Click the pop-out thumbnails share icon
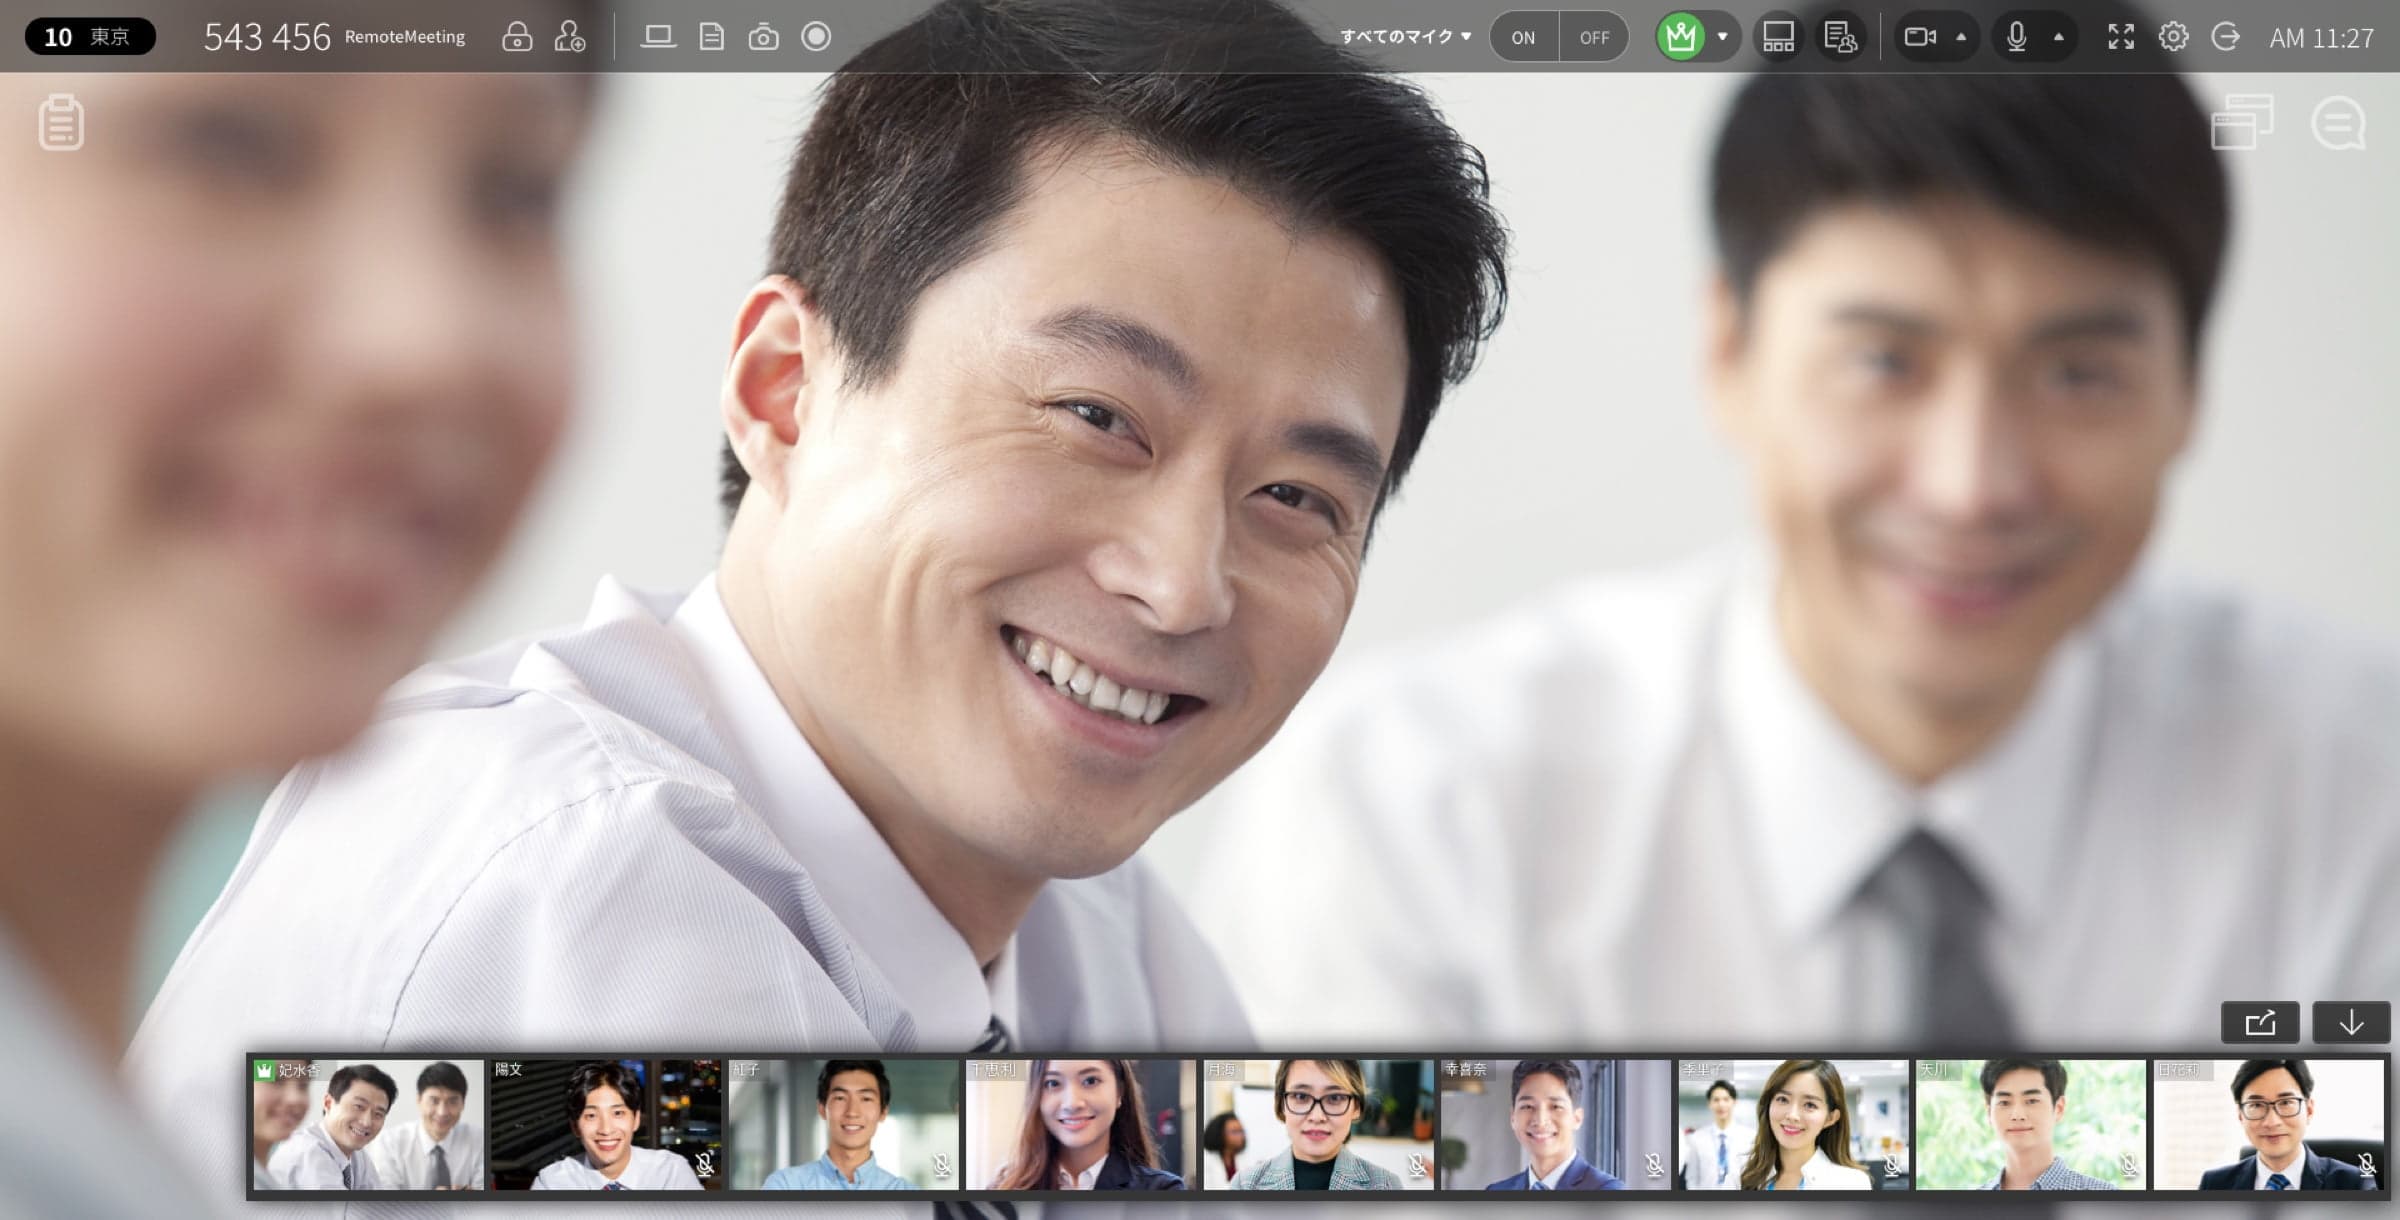The height and width of the screenshot is (1220, 2400). [2260, 1023]
